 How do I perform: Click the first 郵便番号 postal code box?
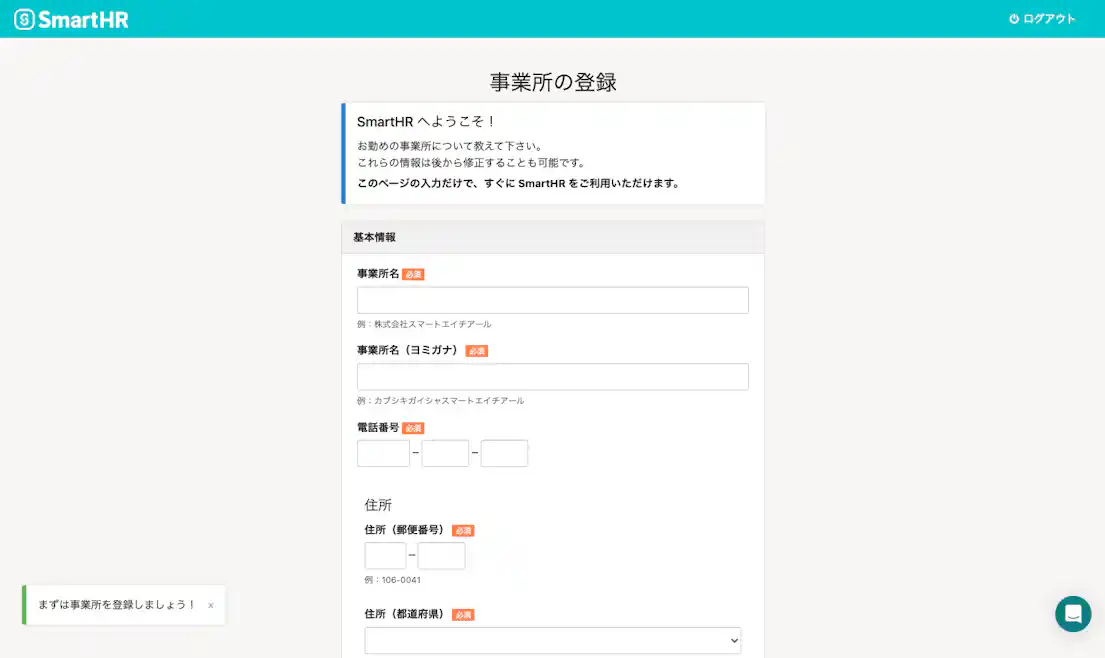tap(385, 555)
